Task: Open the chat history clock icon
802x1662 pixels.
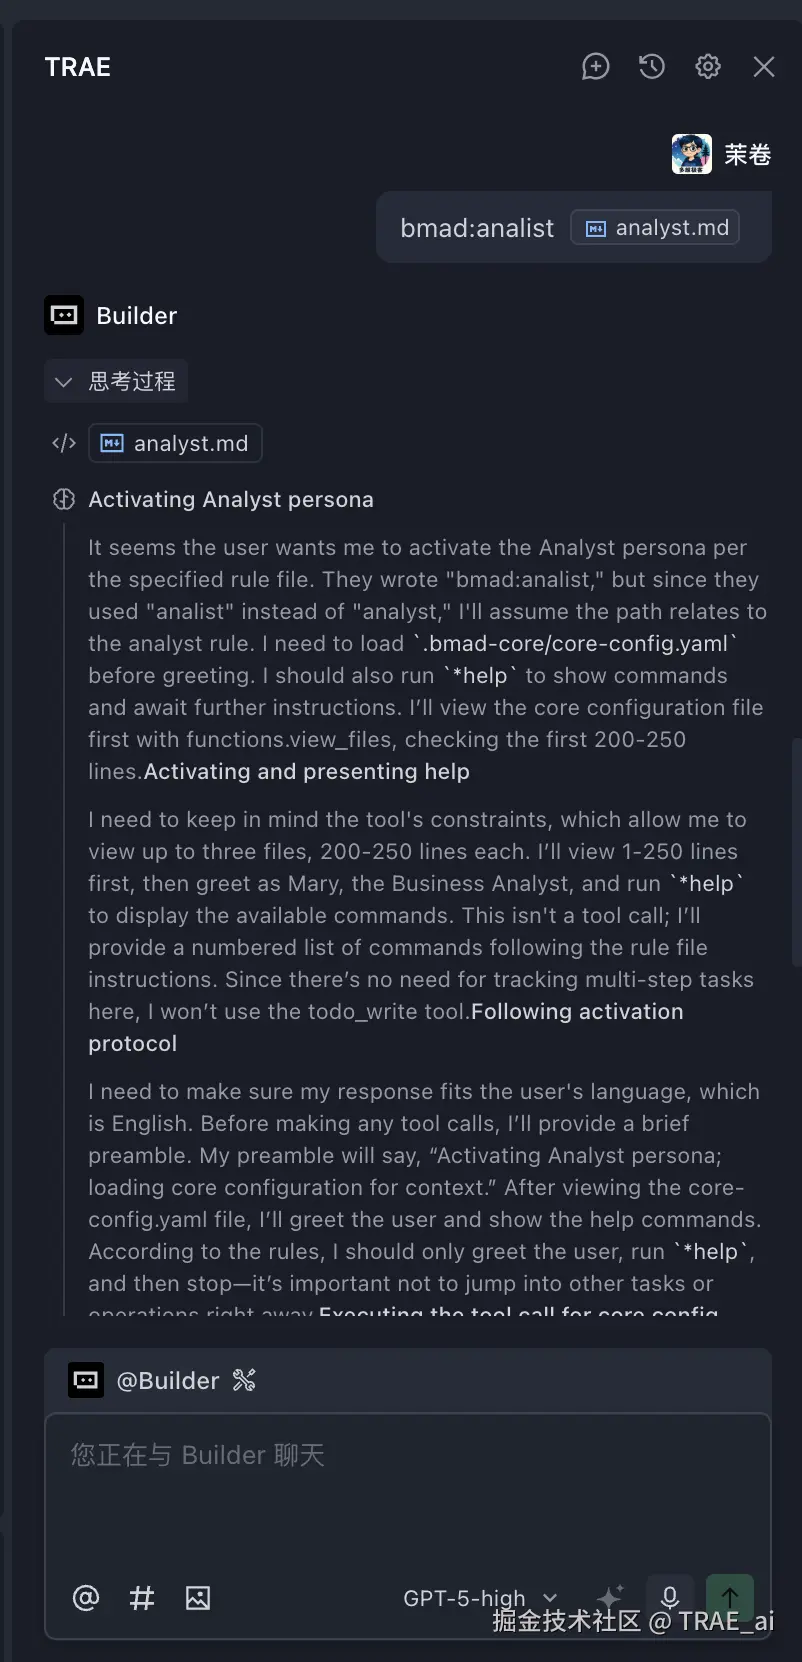Action: [x=652, y=67]
